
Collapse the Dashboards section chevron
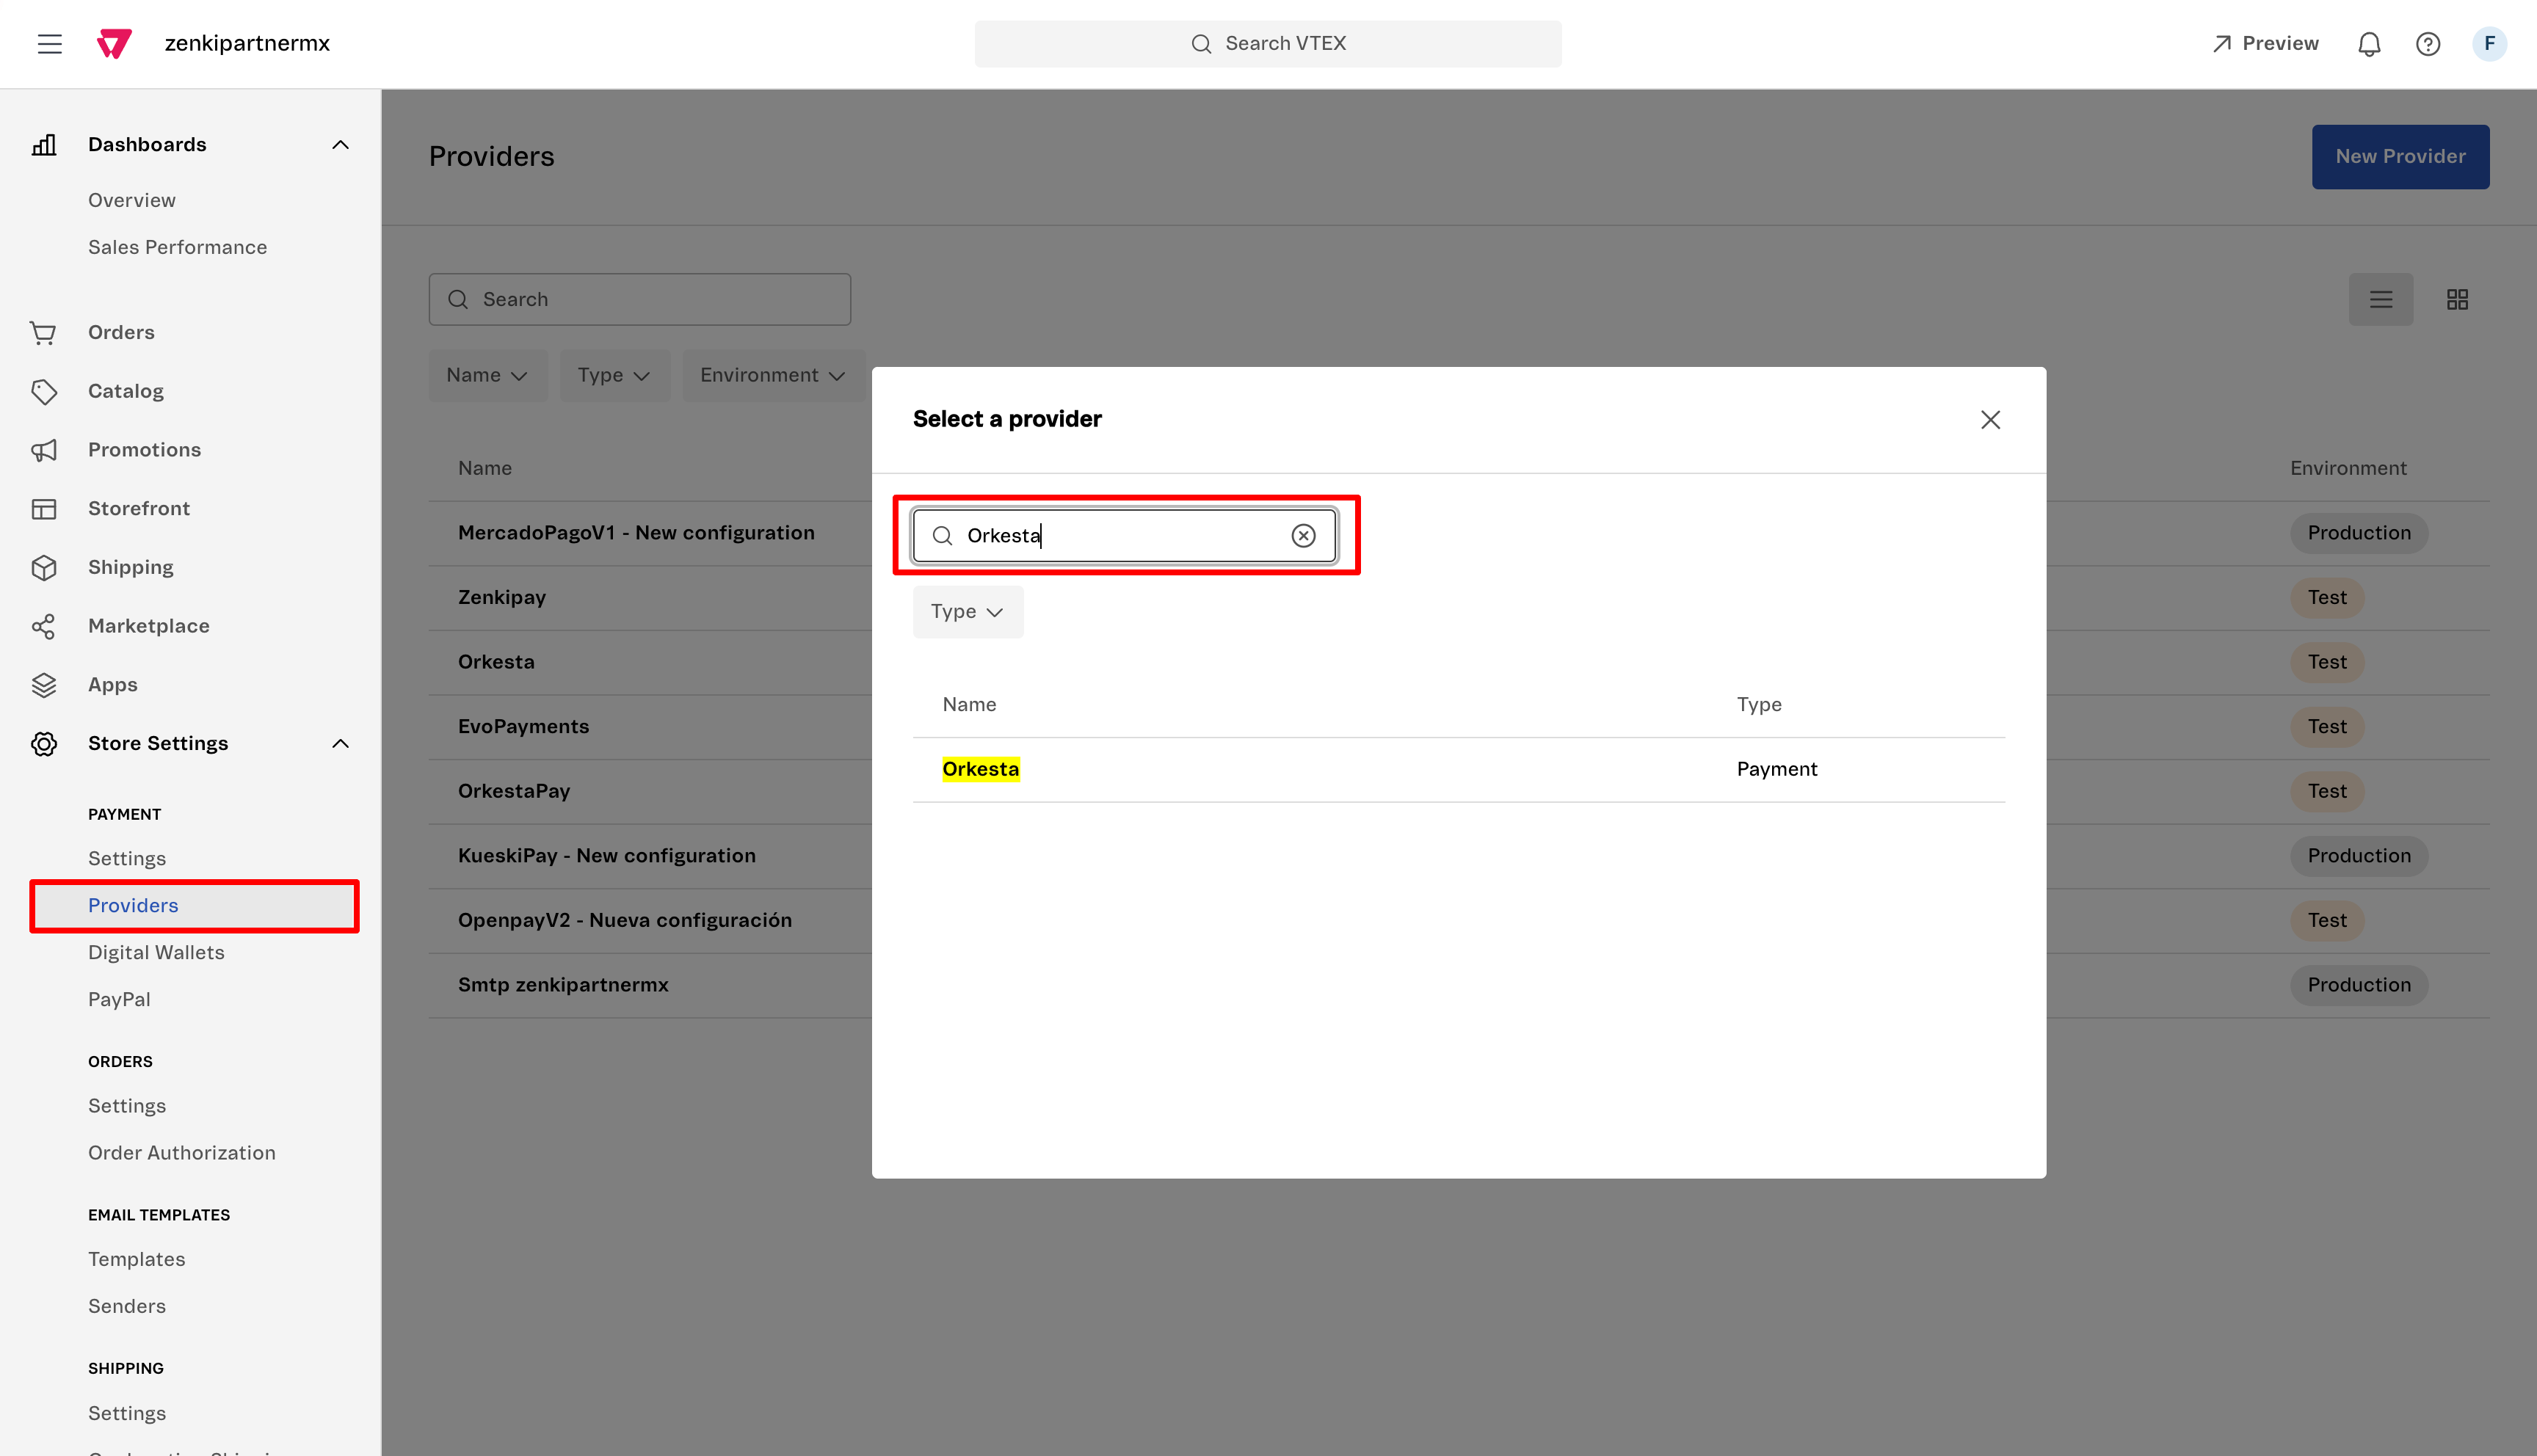(x=340, y=145)
